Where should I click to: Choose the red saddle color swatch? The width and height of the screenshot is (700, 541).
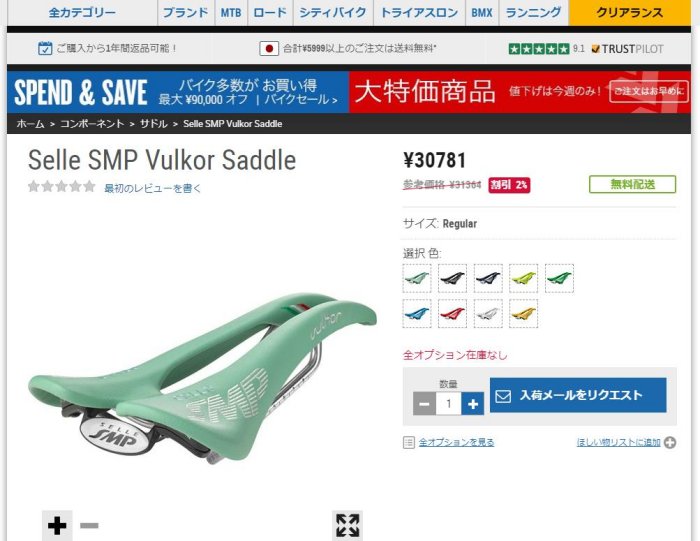[452, 314]
